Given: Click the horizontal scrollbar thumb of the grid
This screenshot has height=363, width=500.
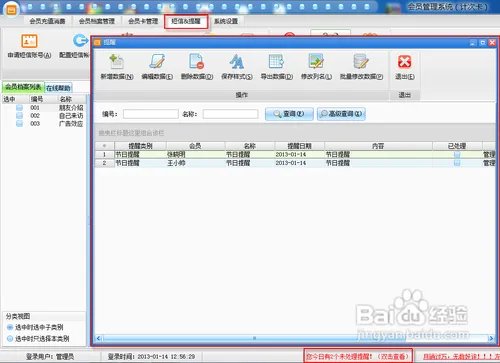Looking at the screenshot, I should click(254, 338).
